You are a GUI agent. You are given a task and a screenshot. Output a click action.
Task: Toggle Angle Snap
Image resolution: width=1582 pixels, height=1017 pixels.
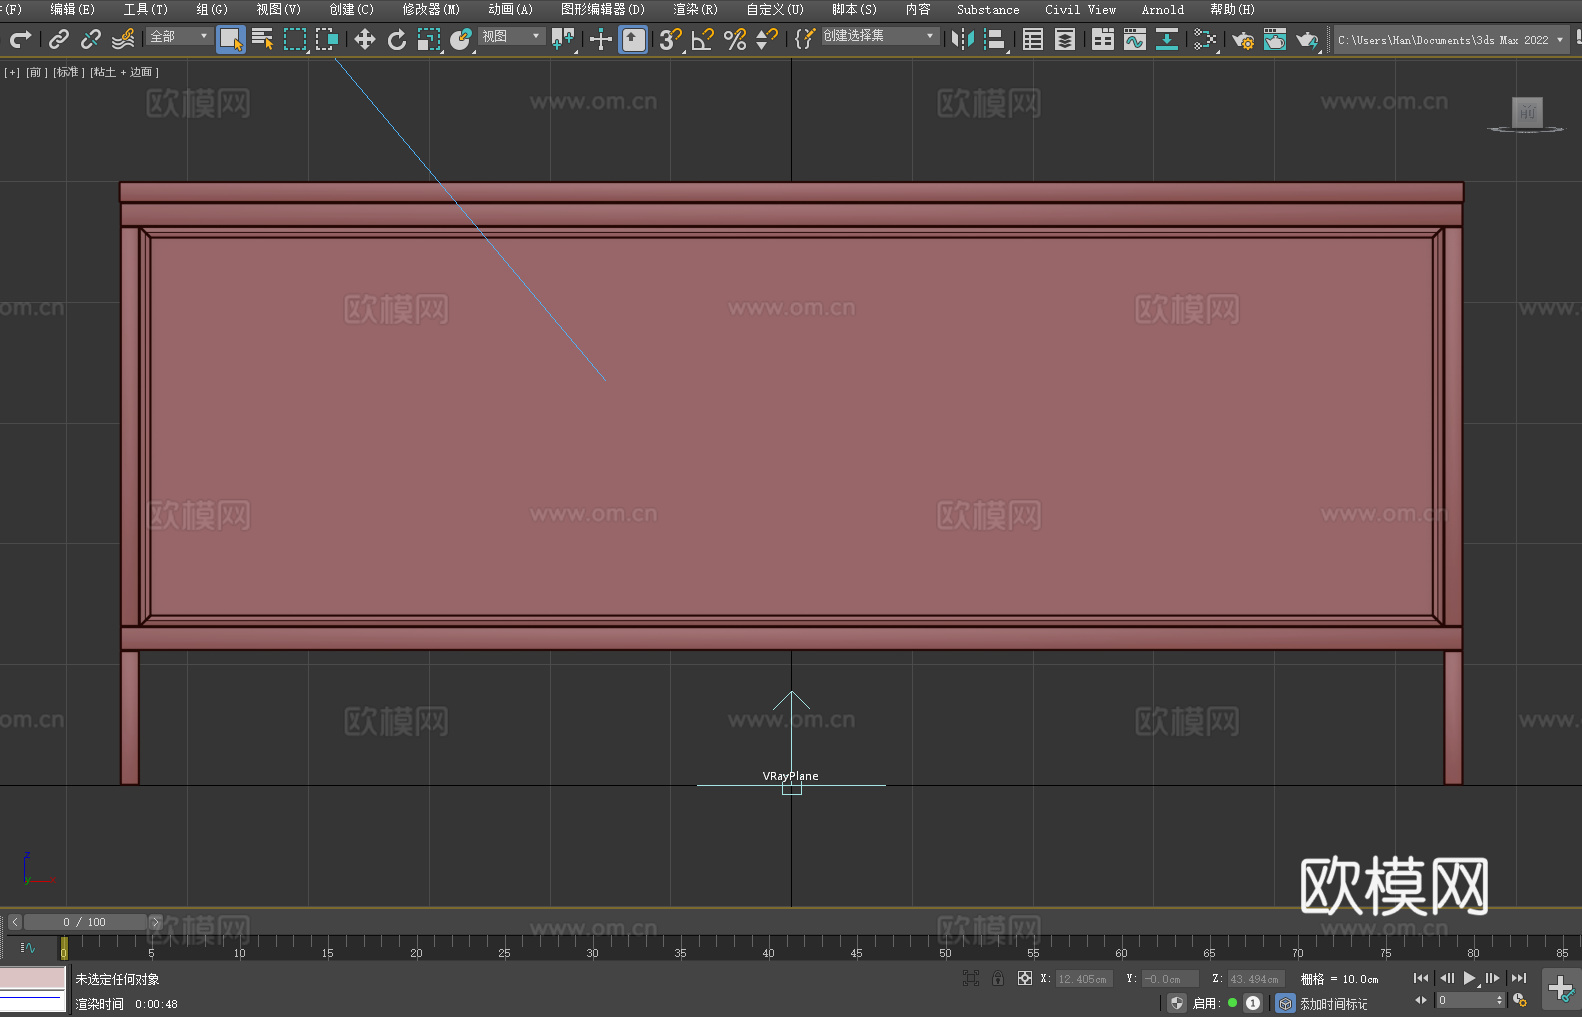(702, 39)
